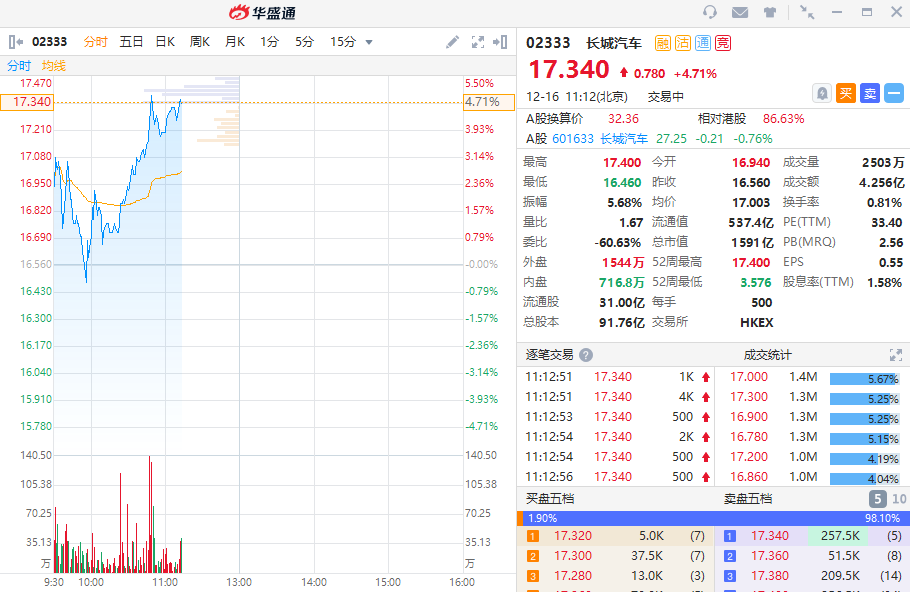Click the stock code 02333 in chart header

pyautogui.click(x=50, y=42)
